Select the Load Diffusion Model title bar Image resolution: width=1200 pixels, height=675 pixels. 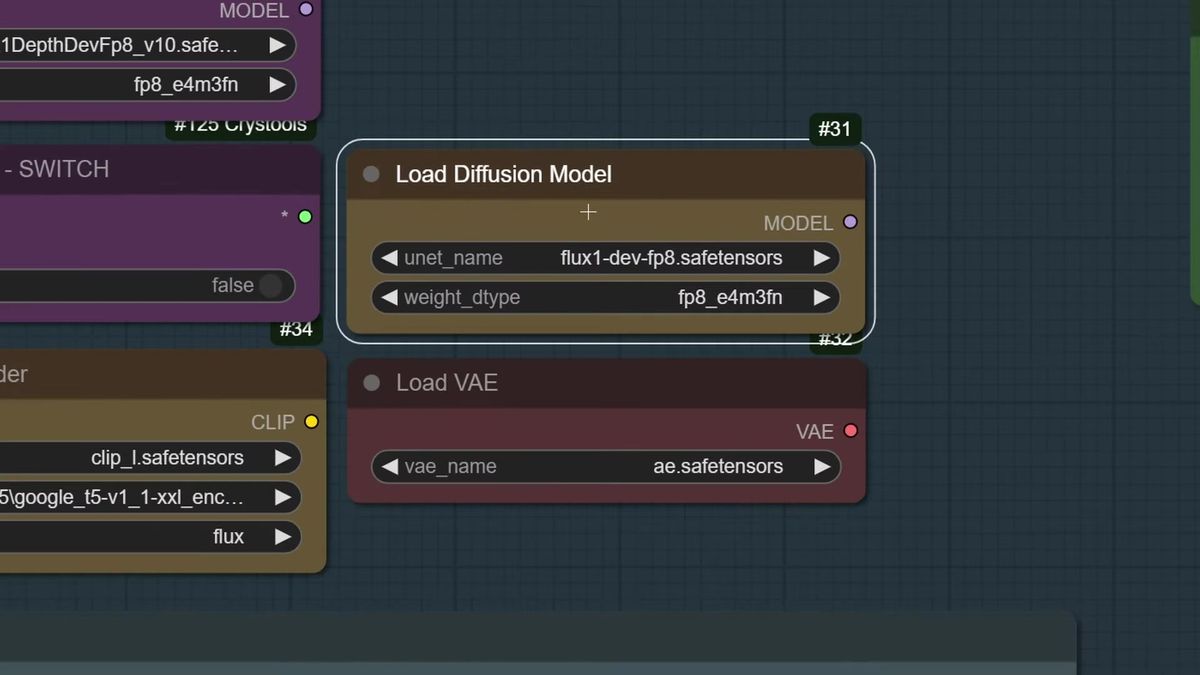[605, 174]
